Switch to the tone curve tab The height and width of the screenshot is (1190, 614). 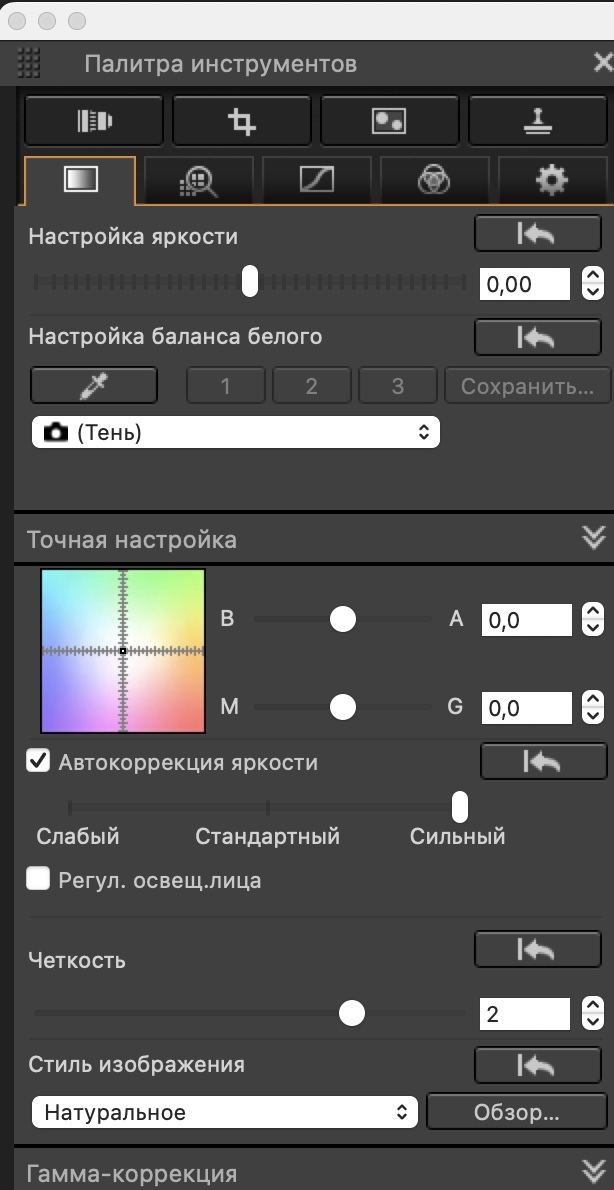coord(317,180)
